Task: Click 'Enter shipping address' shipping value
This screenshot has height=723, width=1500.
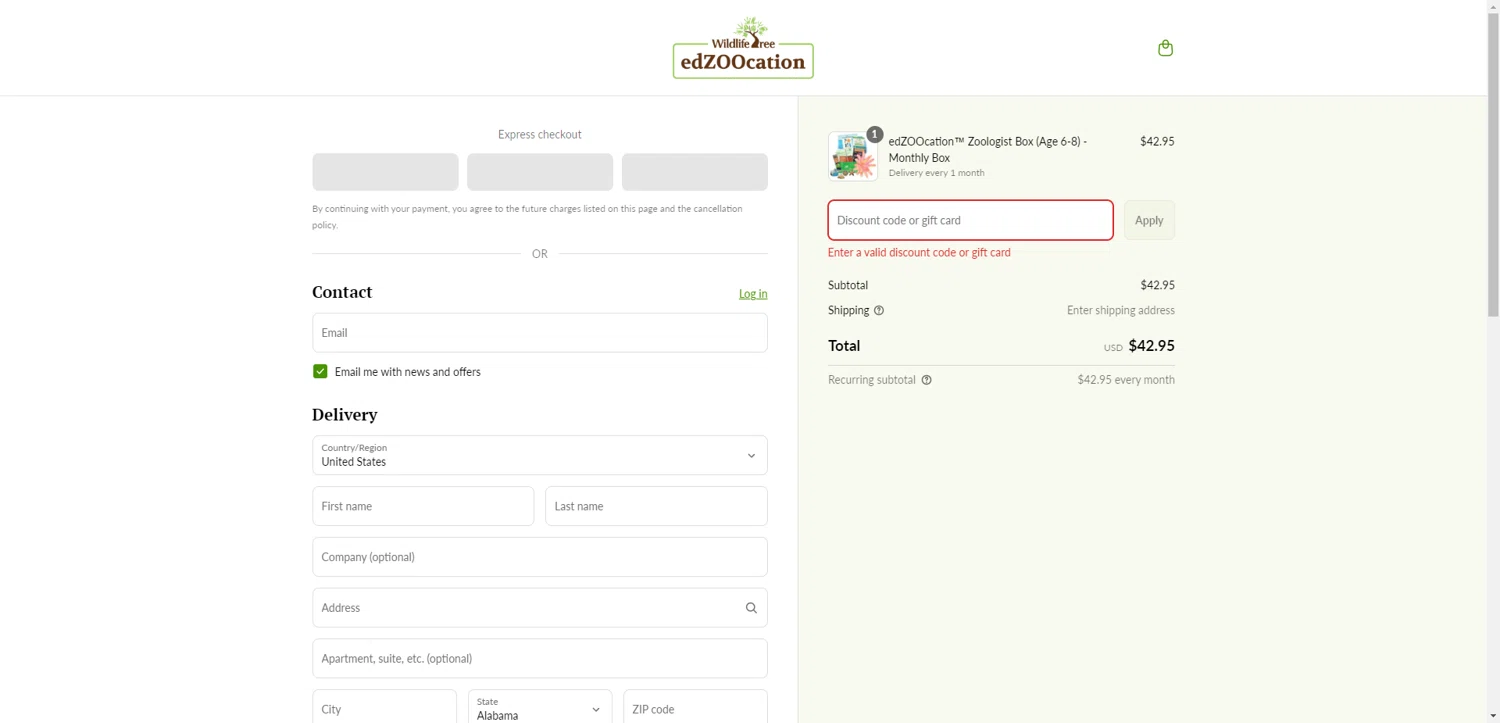Action: [x=1121, y=311]
